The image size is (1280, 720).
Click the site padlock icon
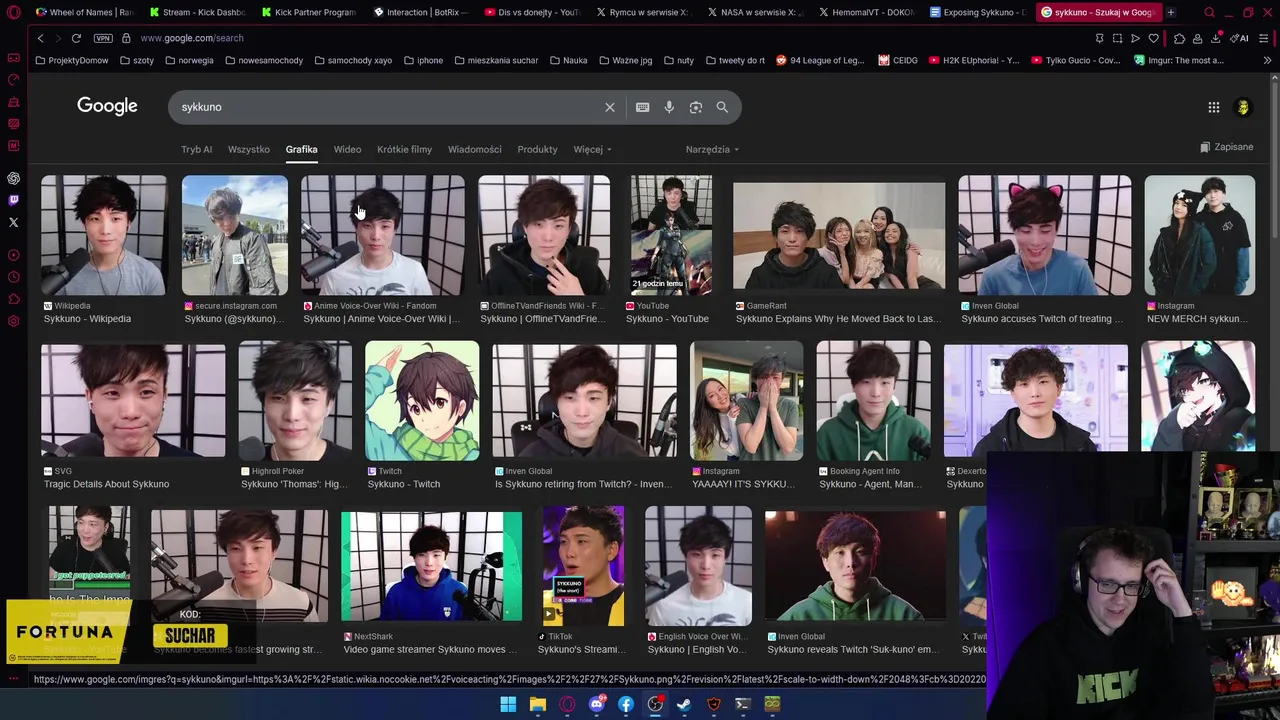tap(126, 38)
